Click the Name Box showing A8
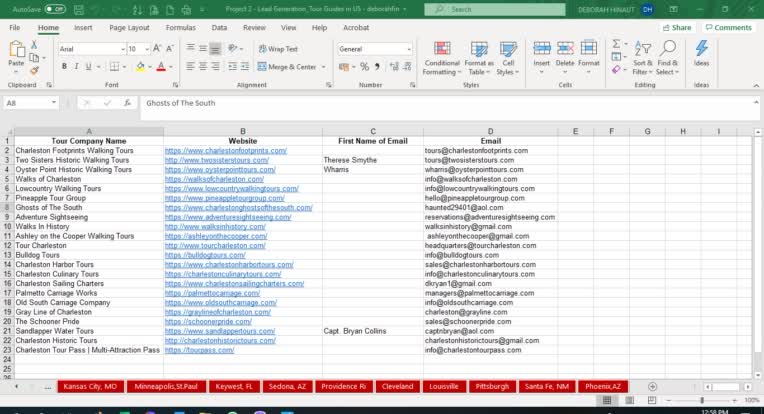 (x=26, y=103)
